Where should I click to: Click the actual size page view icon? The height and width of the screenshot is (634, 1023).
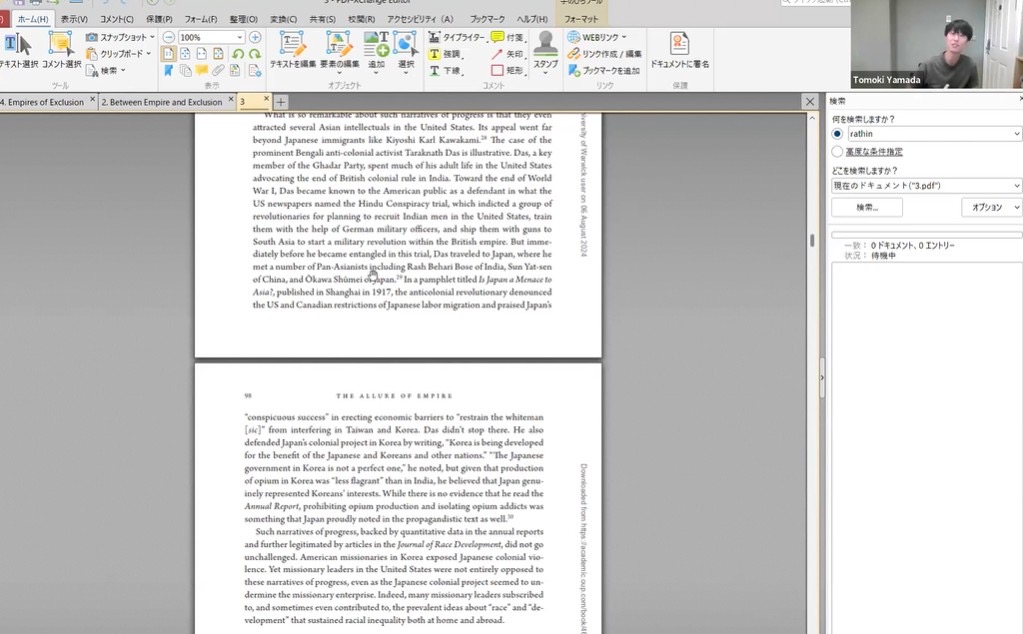pos(168,53)
